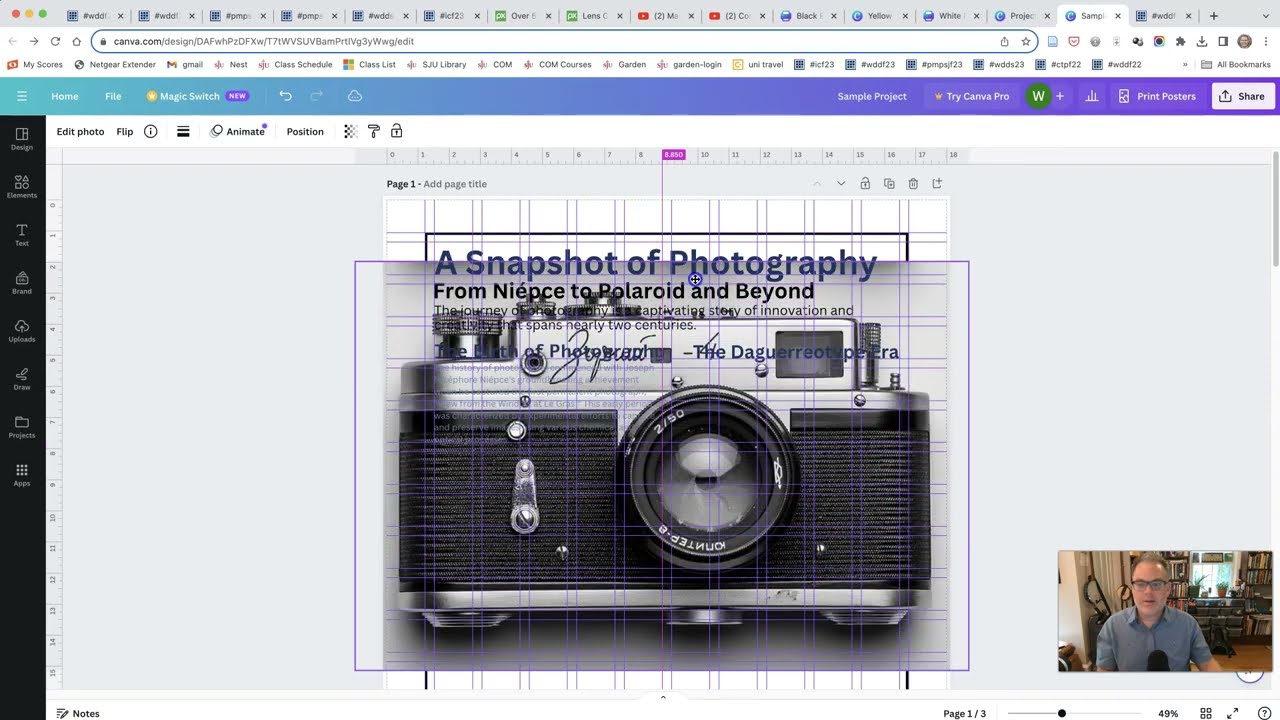
Task: Click the Redo arrow
Action: click(317, 96)
